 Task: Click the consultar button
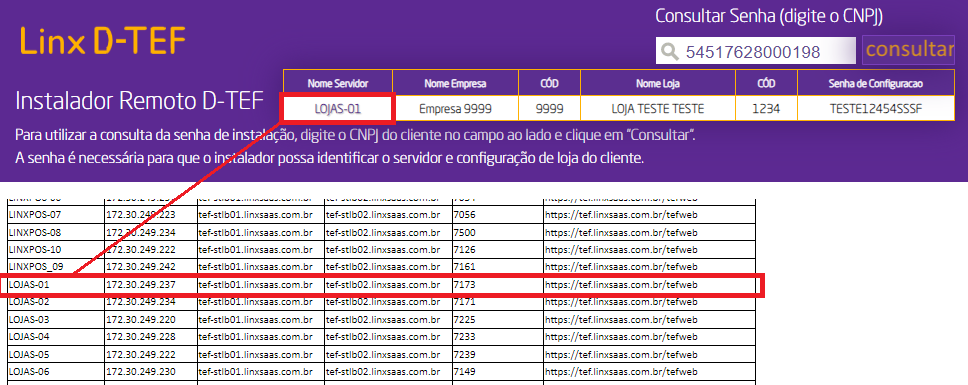coord(909,50)
